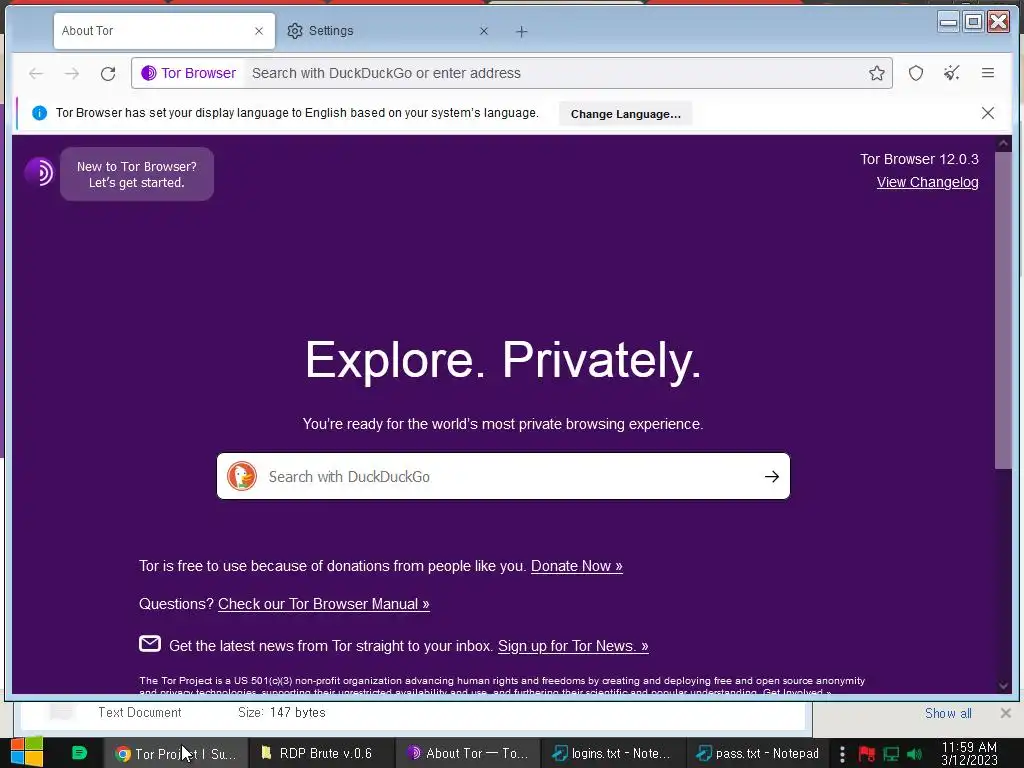Switch to the About Tor tab

click(164, 31)
